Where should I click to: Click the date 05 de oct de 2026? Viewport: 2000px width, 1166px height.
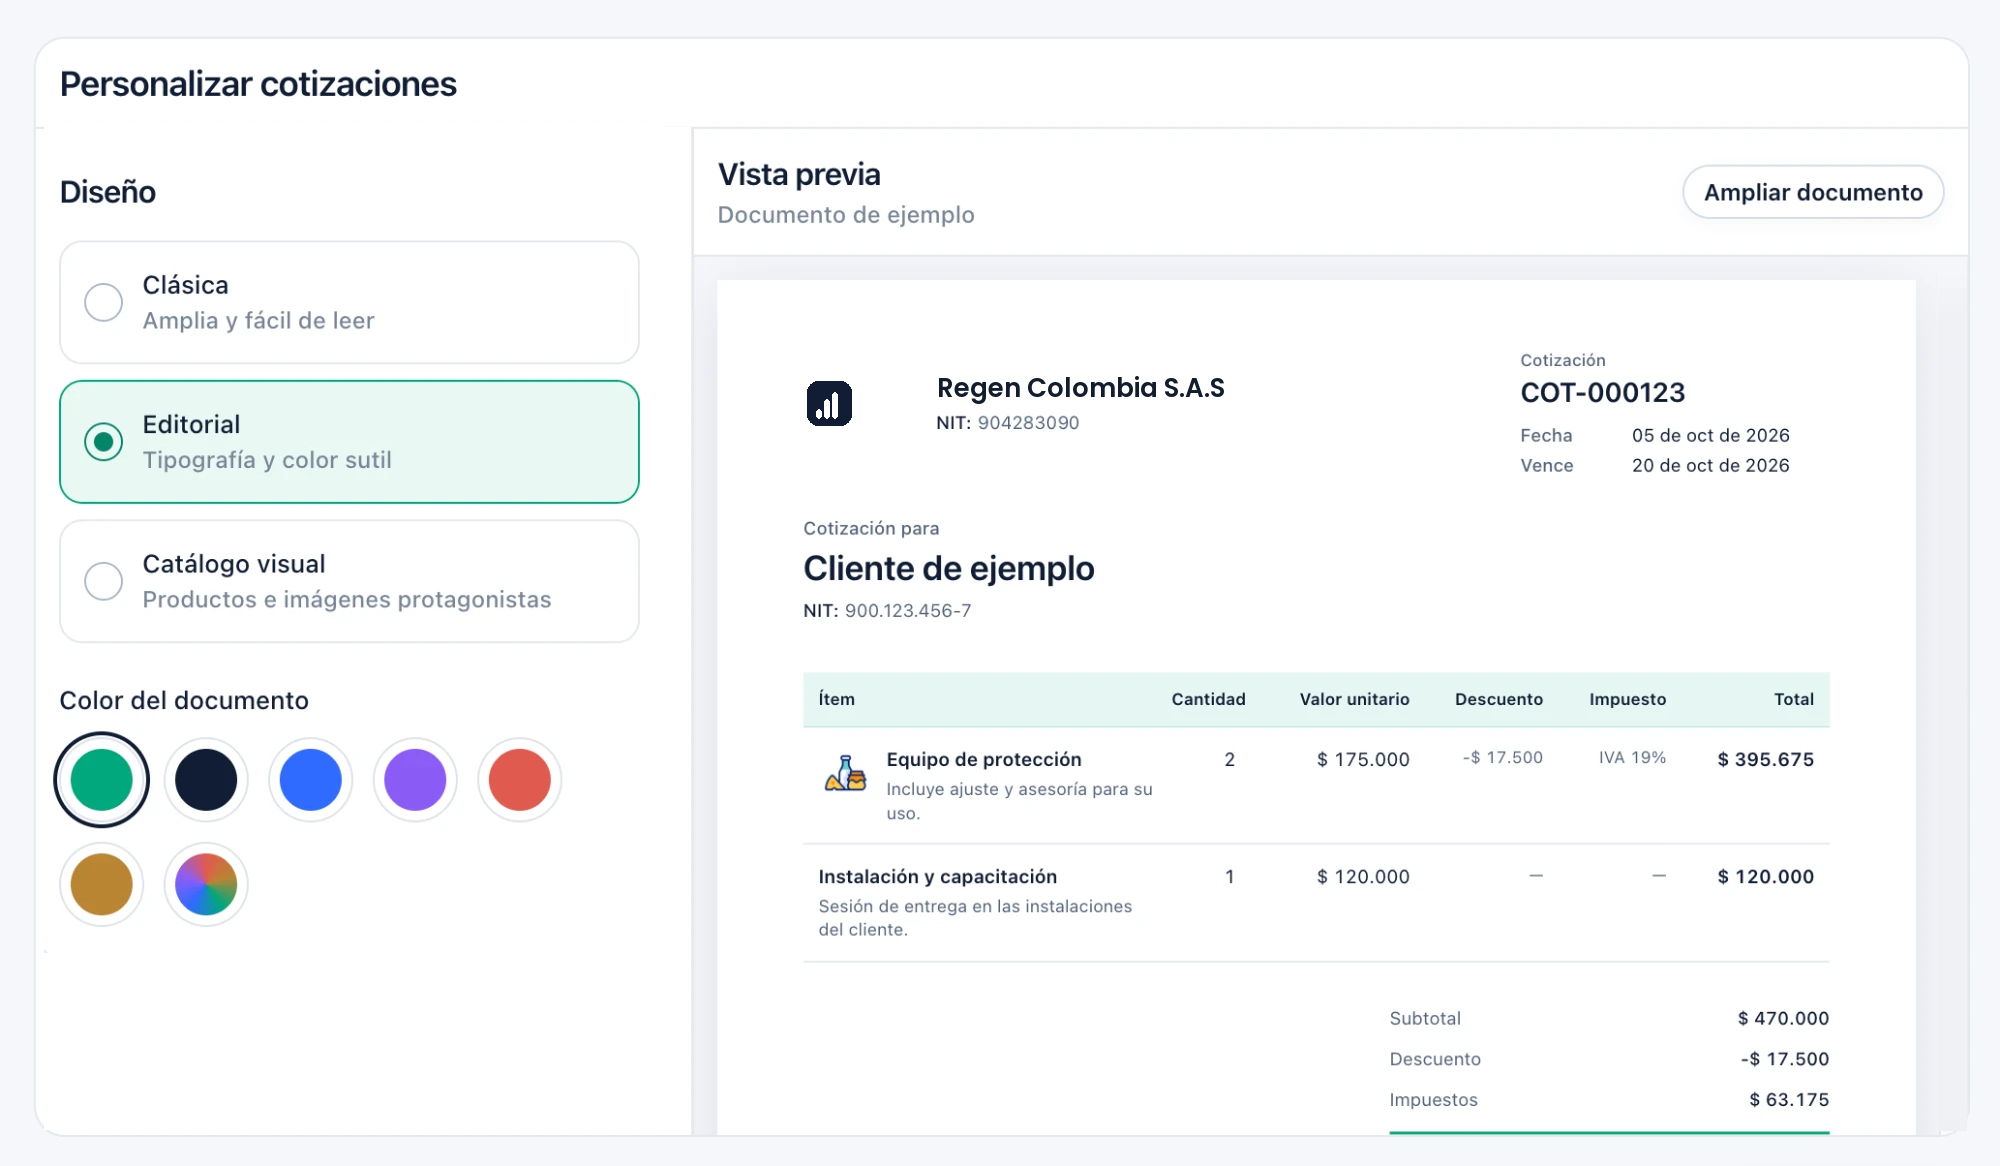1710,435
